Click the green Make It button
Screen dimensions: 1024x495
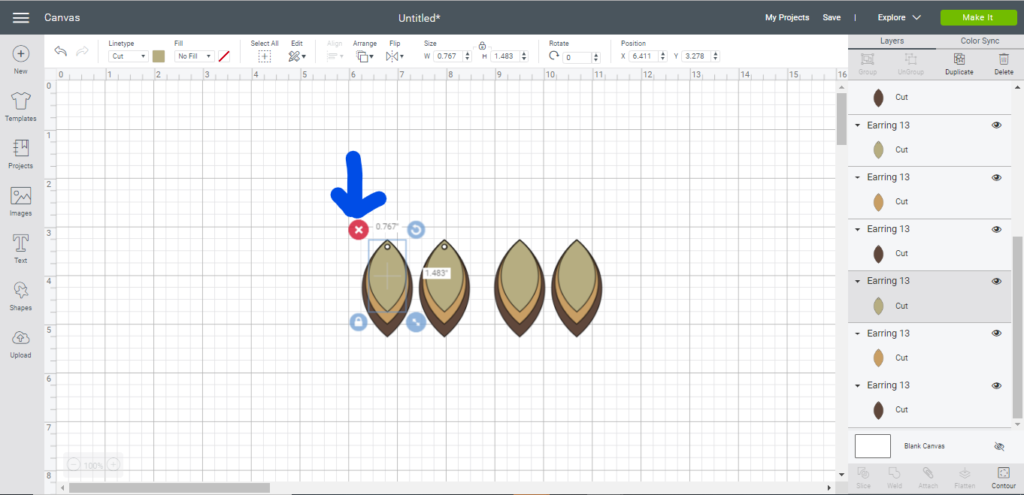tap(978, 18)
